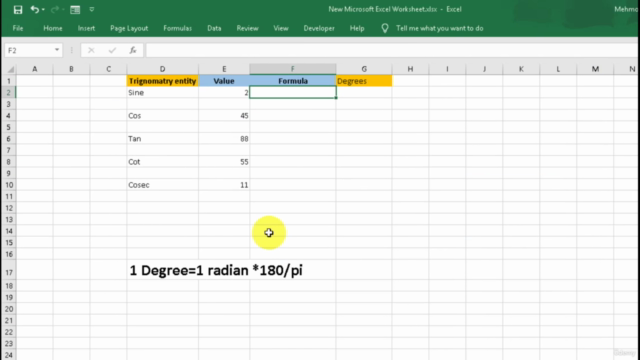Click the Sine value cell containing 2

pos(224,93)
